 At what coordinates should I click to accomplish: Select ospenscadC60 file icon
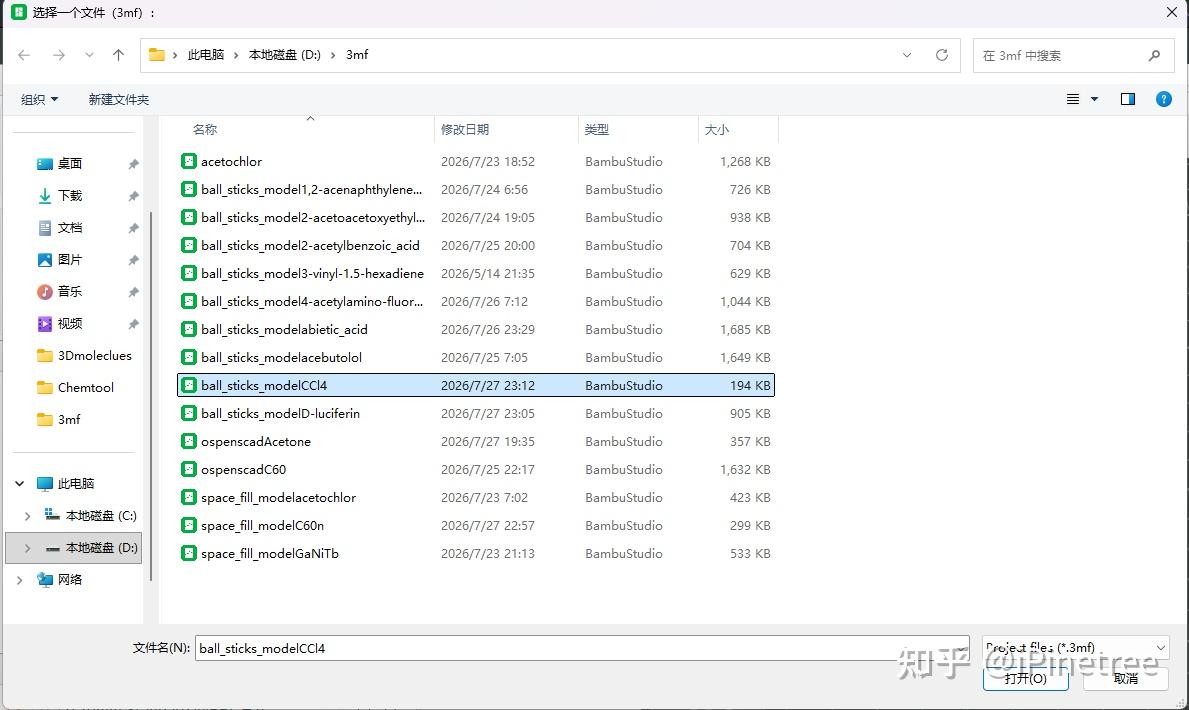(189, 470)
